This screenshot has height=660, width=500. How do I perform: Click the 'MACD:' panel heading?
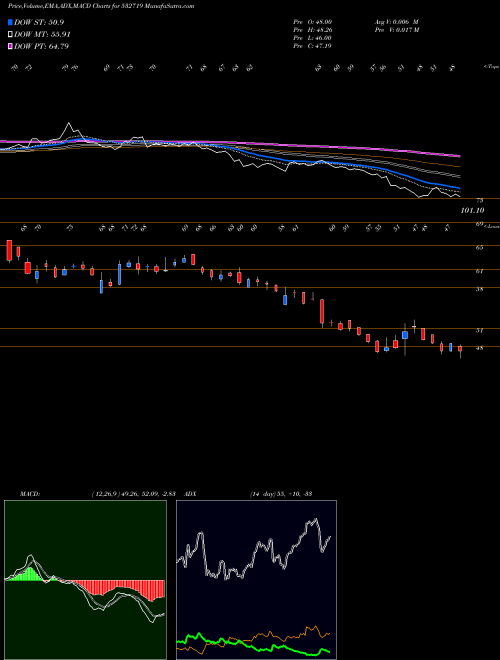[x=30, y=494]
